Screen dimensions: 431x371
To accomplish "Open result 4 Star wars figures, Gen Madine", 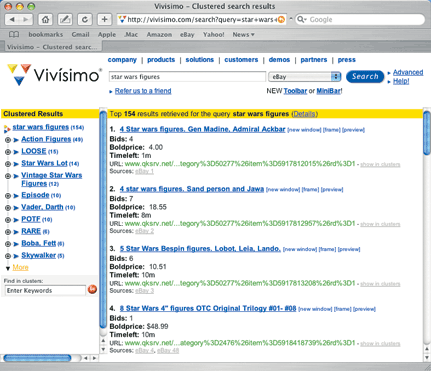I will [x=203, y=129].
